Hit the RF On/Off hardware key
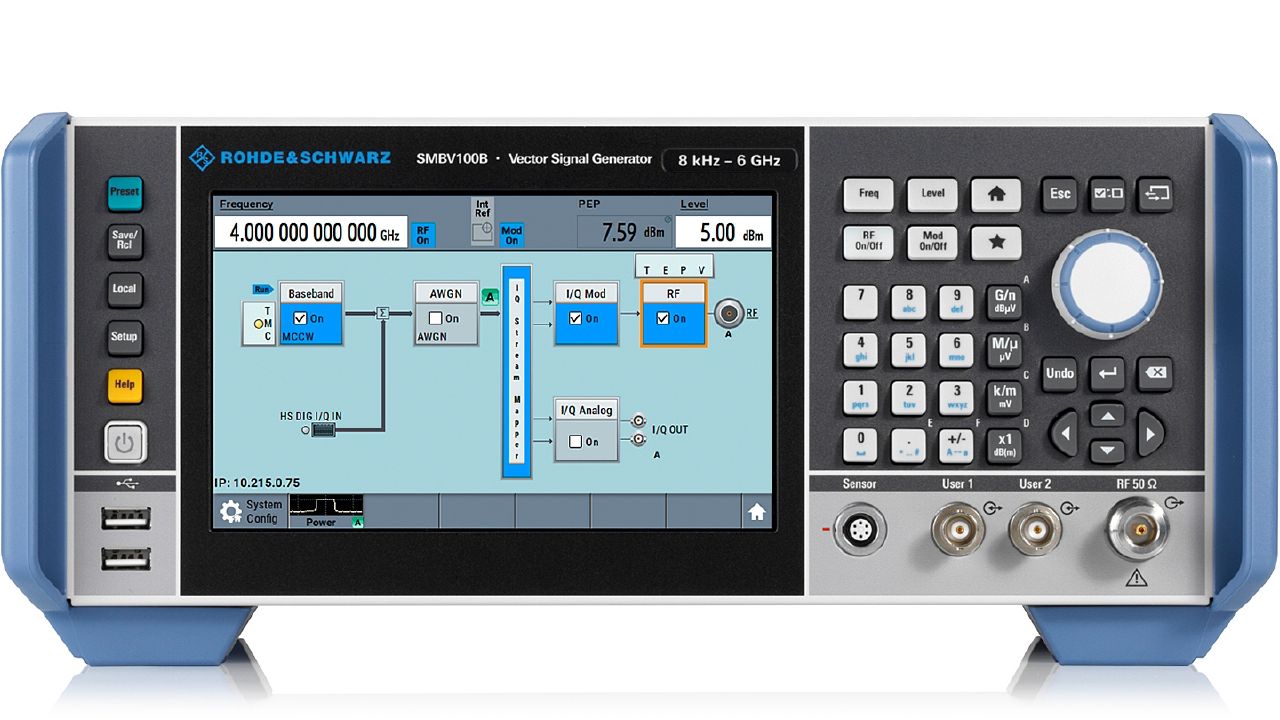The width and height of the screenshot is (1280, 720). (x=869, y=243)
